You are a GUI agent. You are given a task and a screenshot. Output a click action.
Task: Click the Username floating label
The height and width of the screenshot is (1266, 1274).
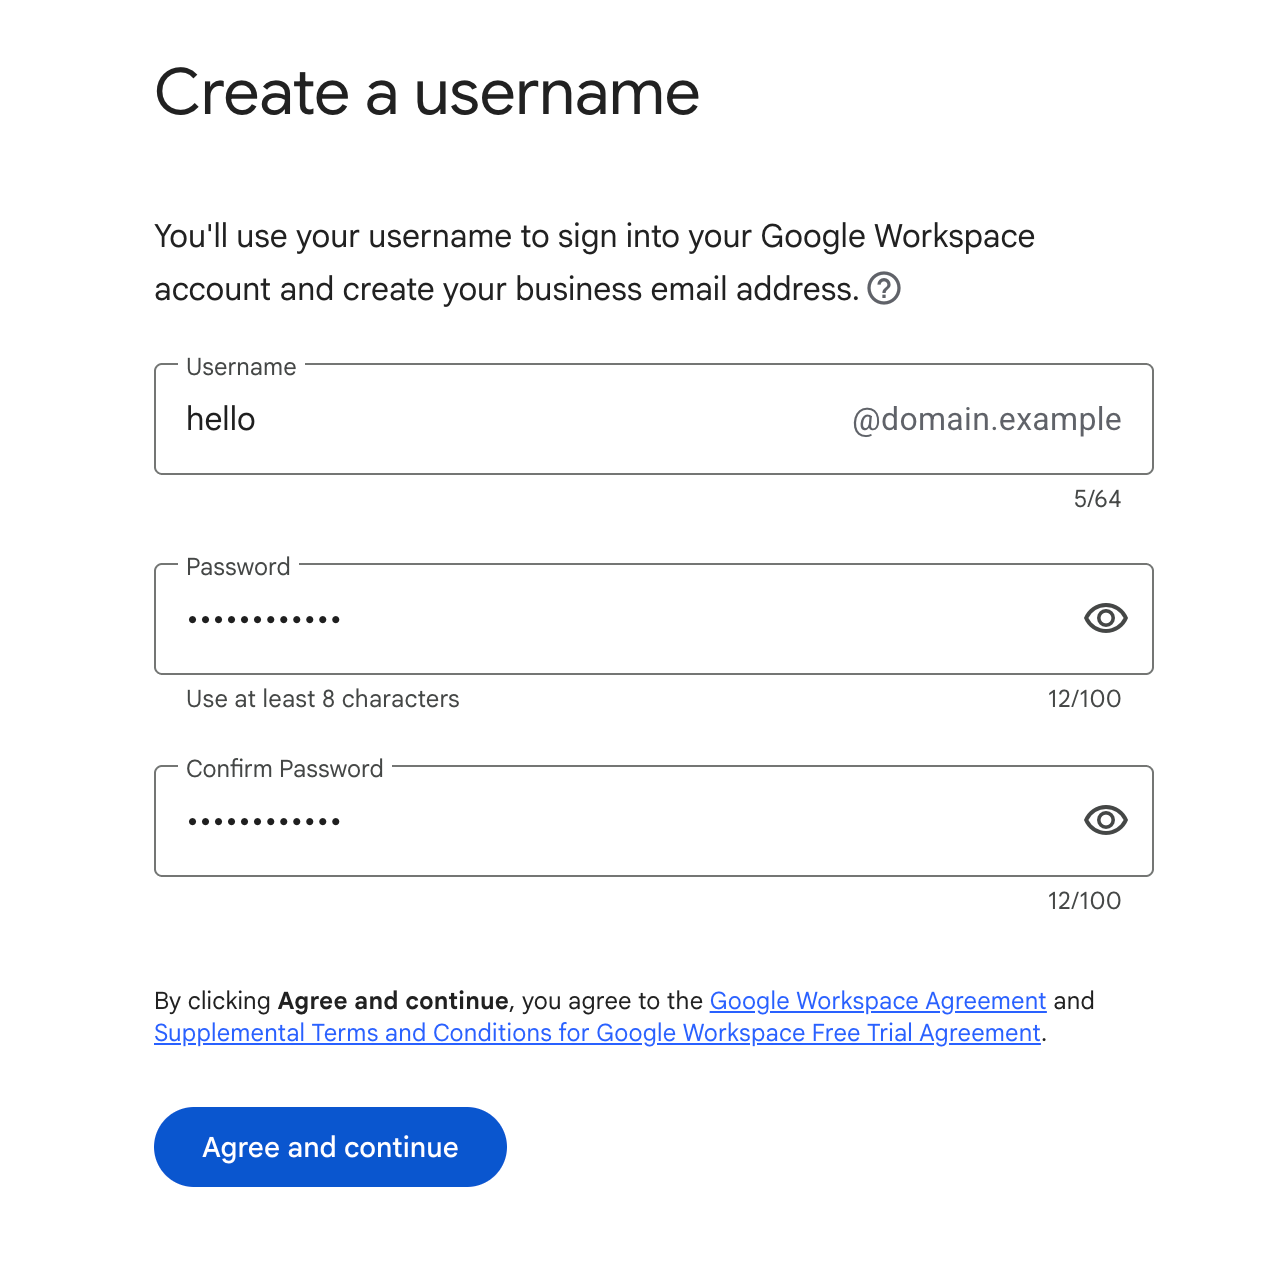241,367
